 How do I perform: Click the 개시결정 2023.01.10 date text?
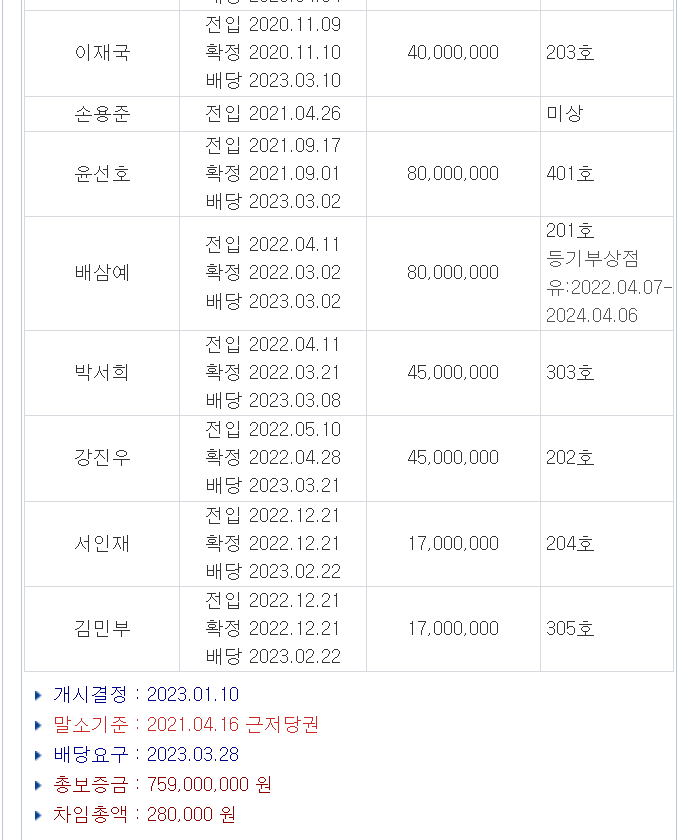(x=192, y=695)
